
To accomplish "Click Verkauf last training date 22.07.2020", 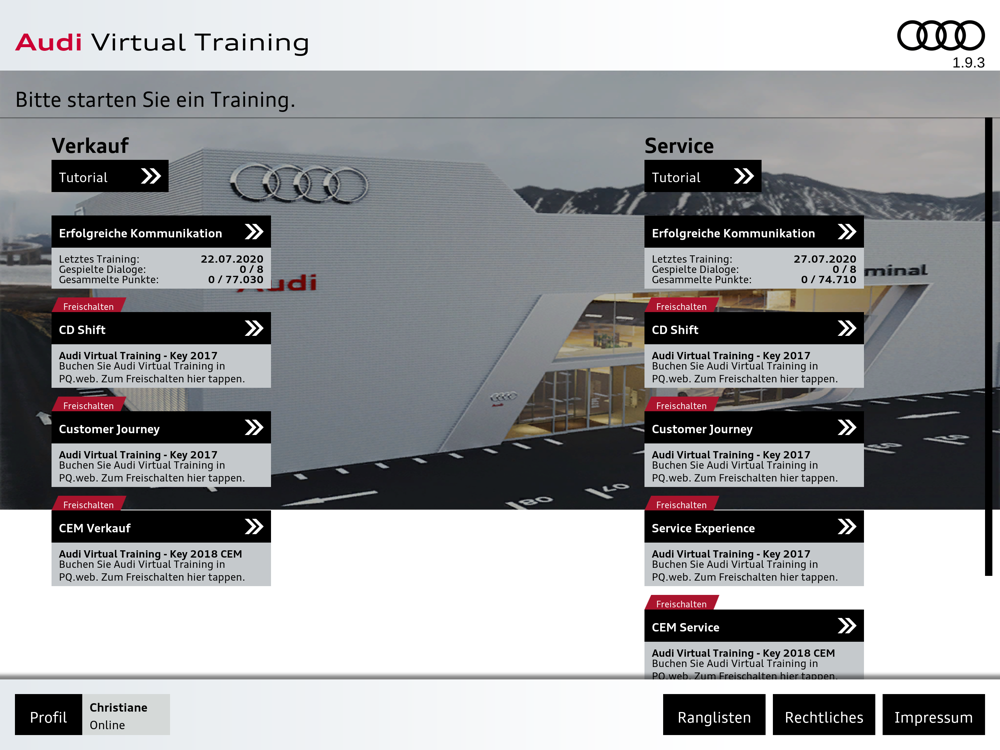I will tap(232, 259).
